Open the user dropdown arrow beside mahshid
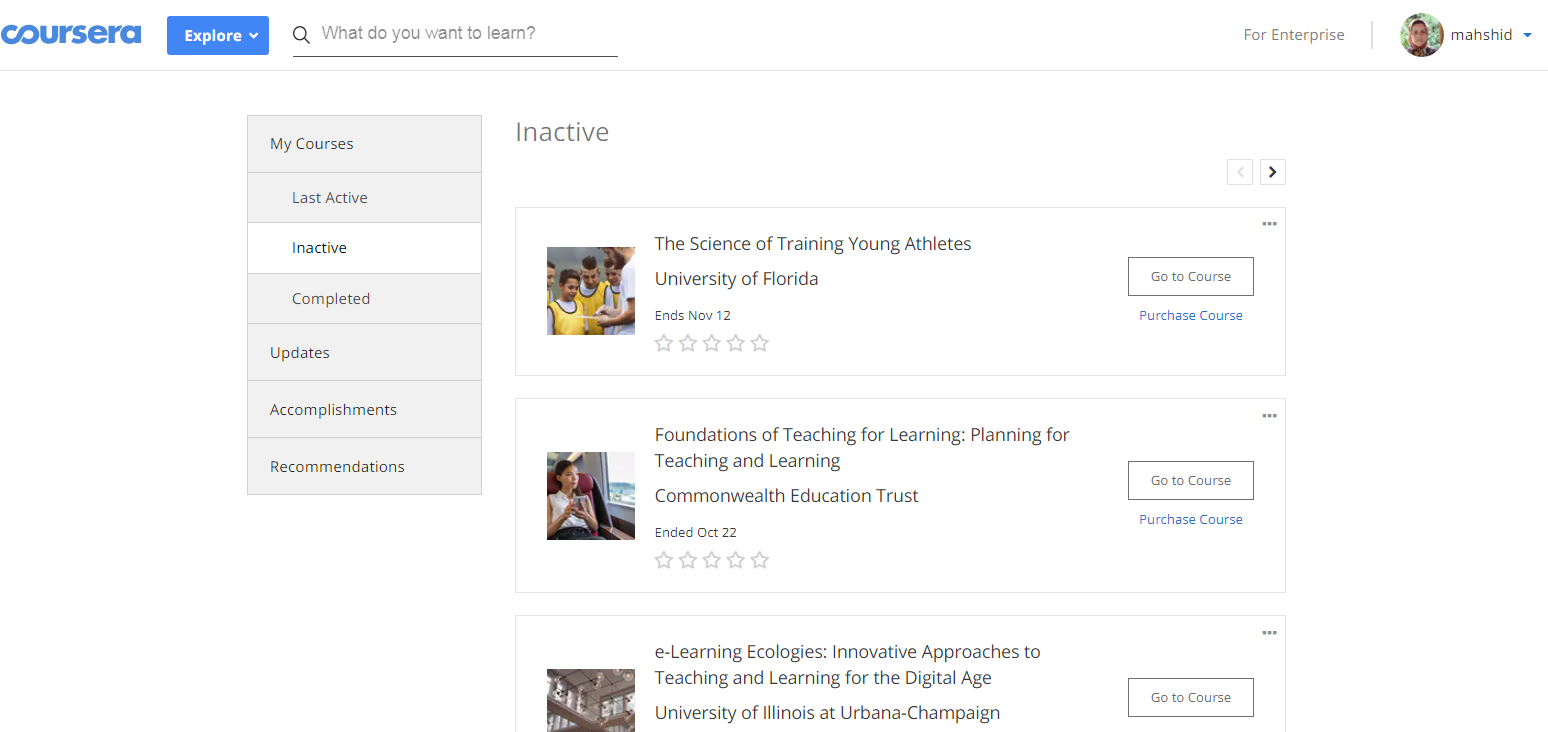The image size is (1548, 732). 1527,35
